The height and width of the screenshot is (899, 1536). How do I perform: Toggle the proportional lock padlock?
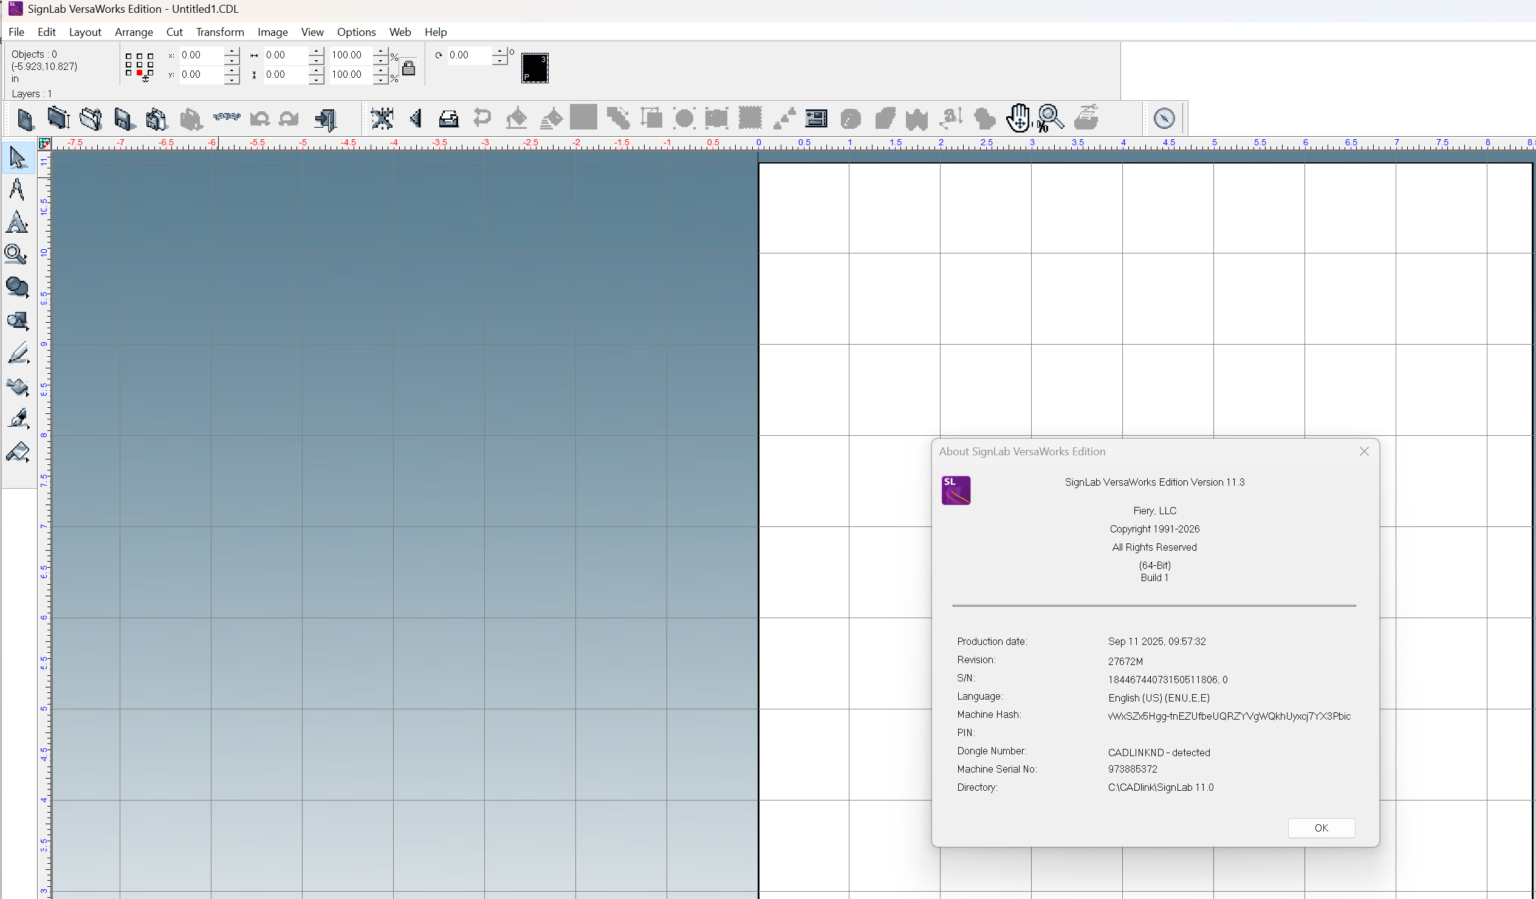point(409,68)
